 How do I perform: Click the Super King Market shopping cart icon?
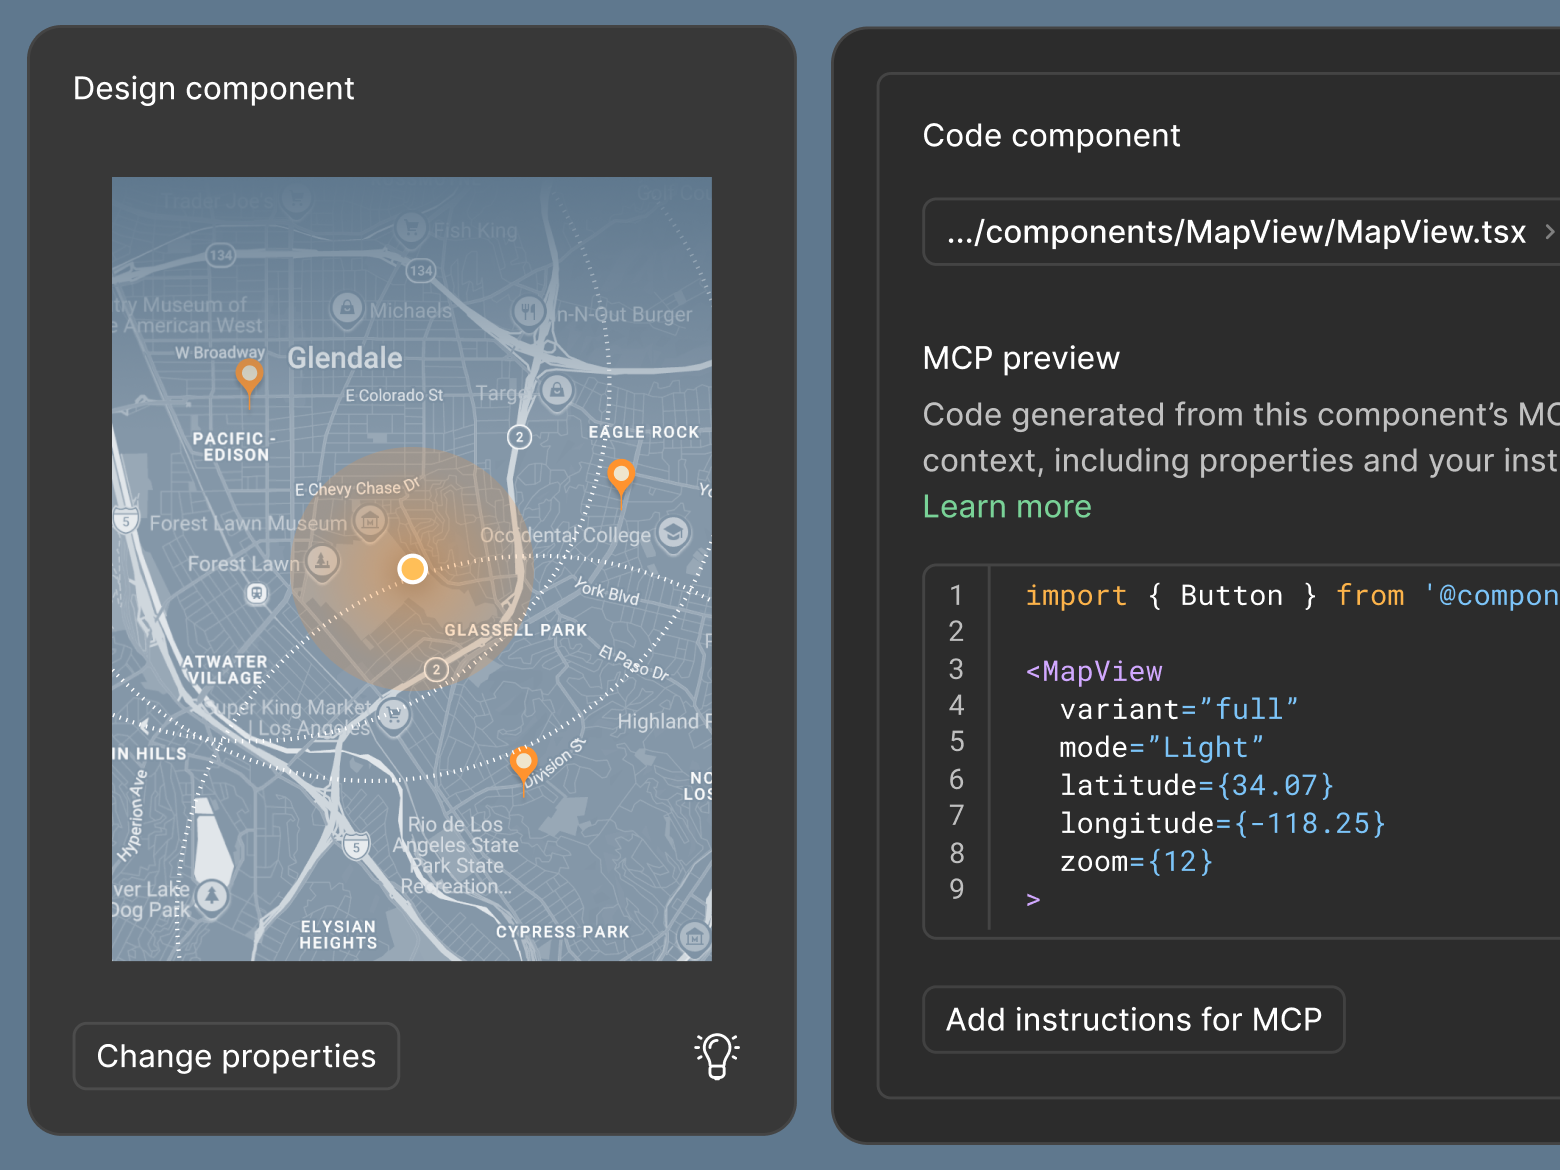pos(394,715)
